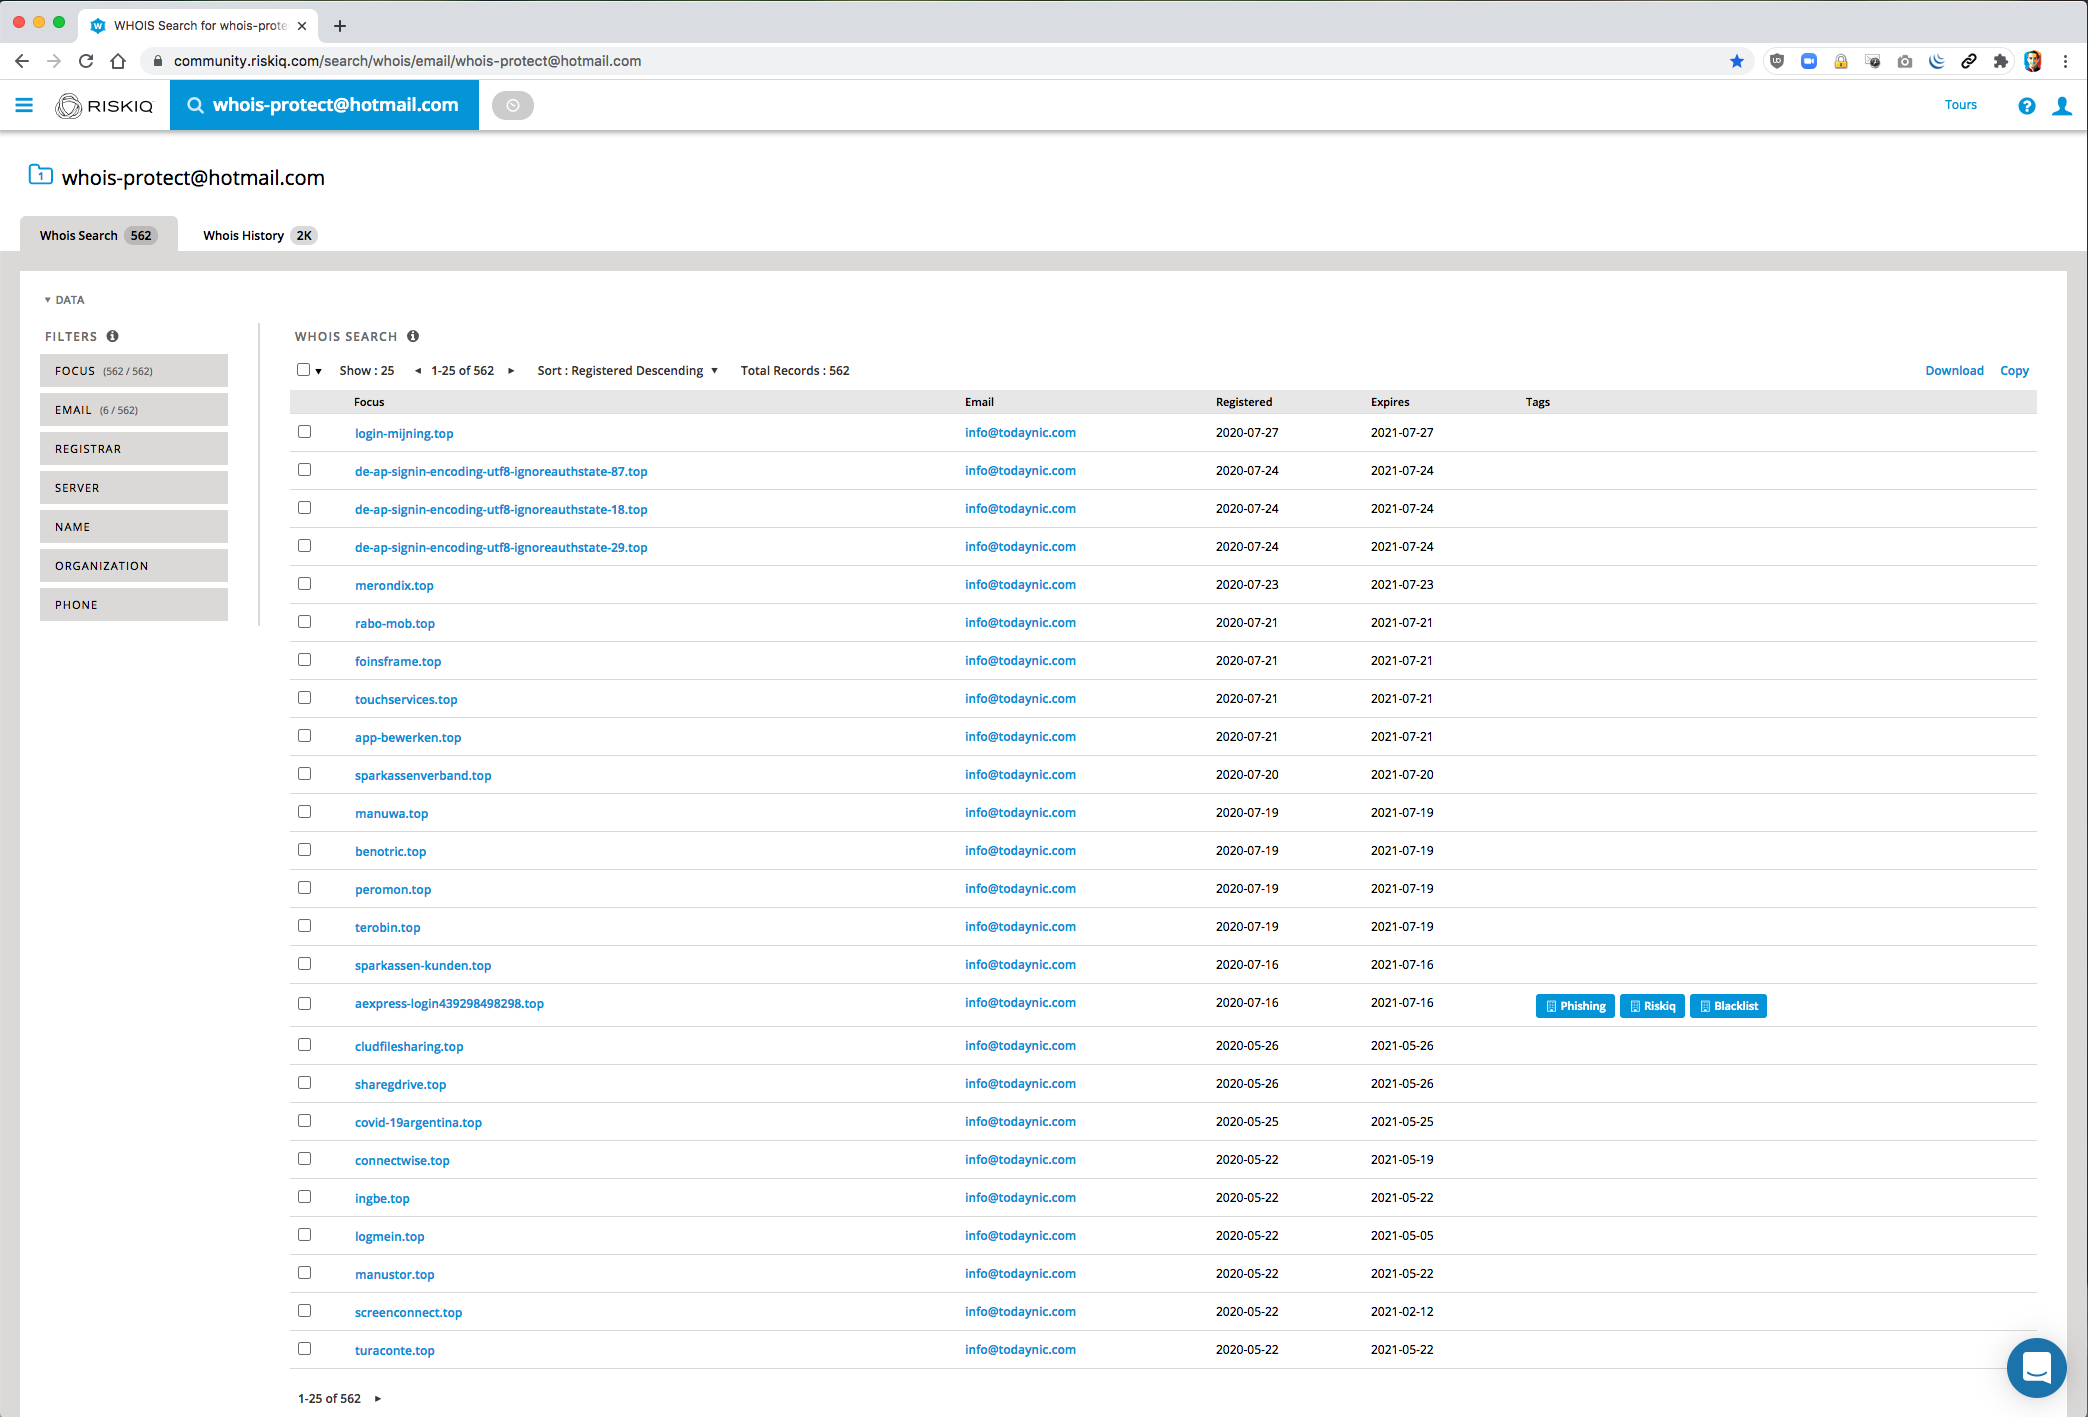Image resolution: width=2088 pixels, height=1417 pixels.
Task: Check the box for rabo-mob.top
Action: (x=304, y=622)
